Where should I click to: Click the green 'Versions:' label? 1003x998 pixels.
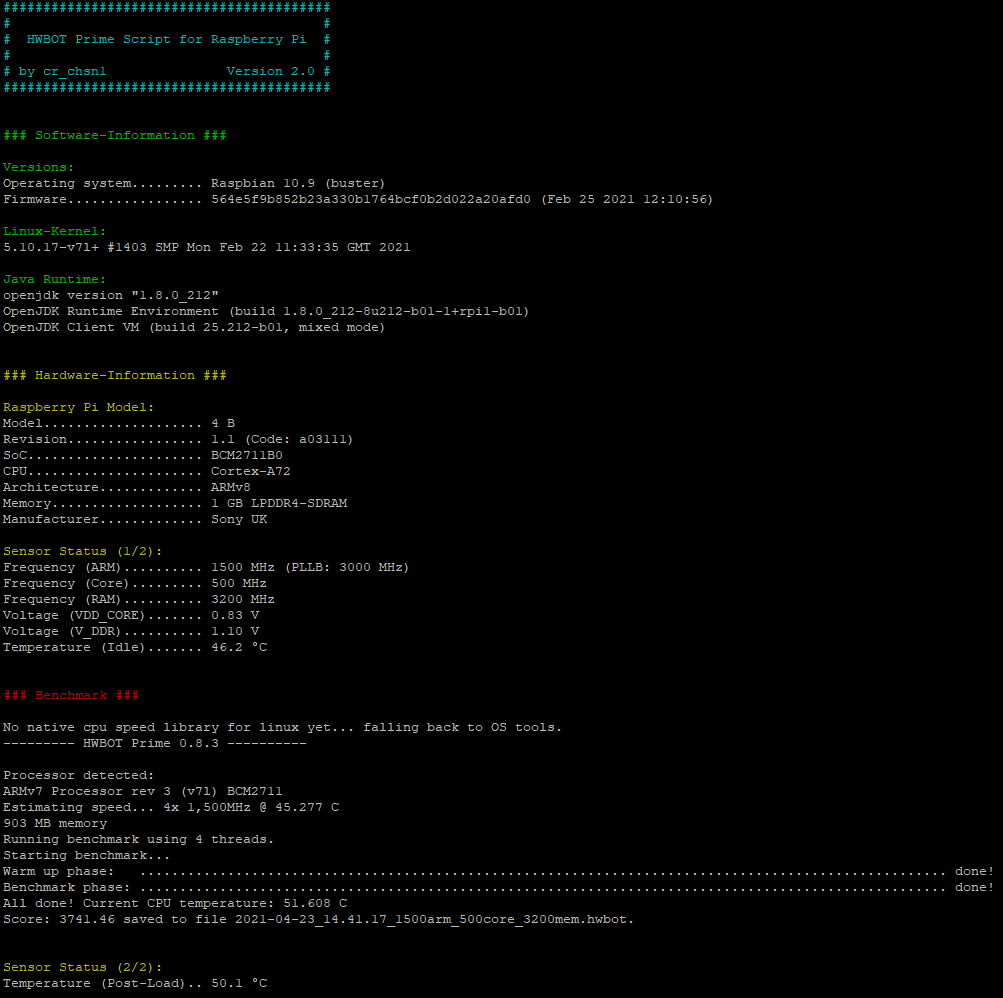point(38,167)
